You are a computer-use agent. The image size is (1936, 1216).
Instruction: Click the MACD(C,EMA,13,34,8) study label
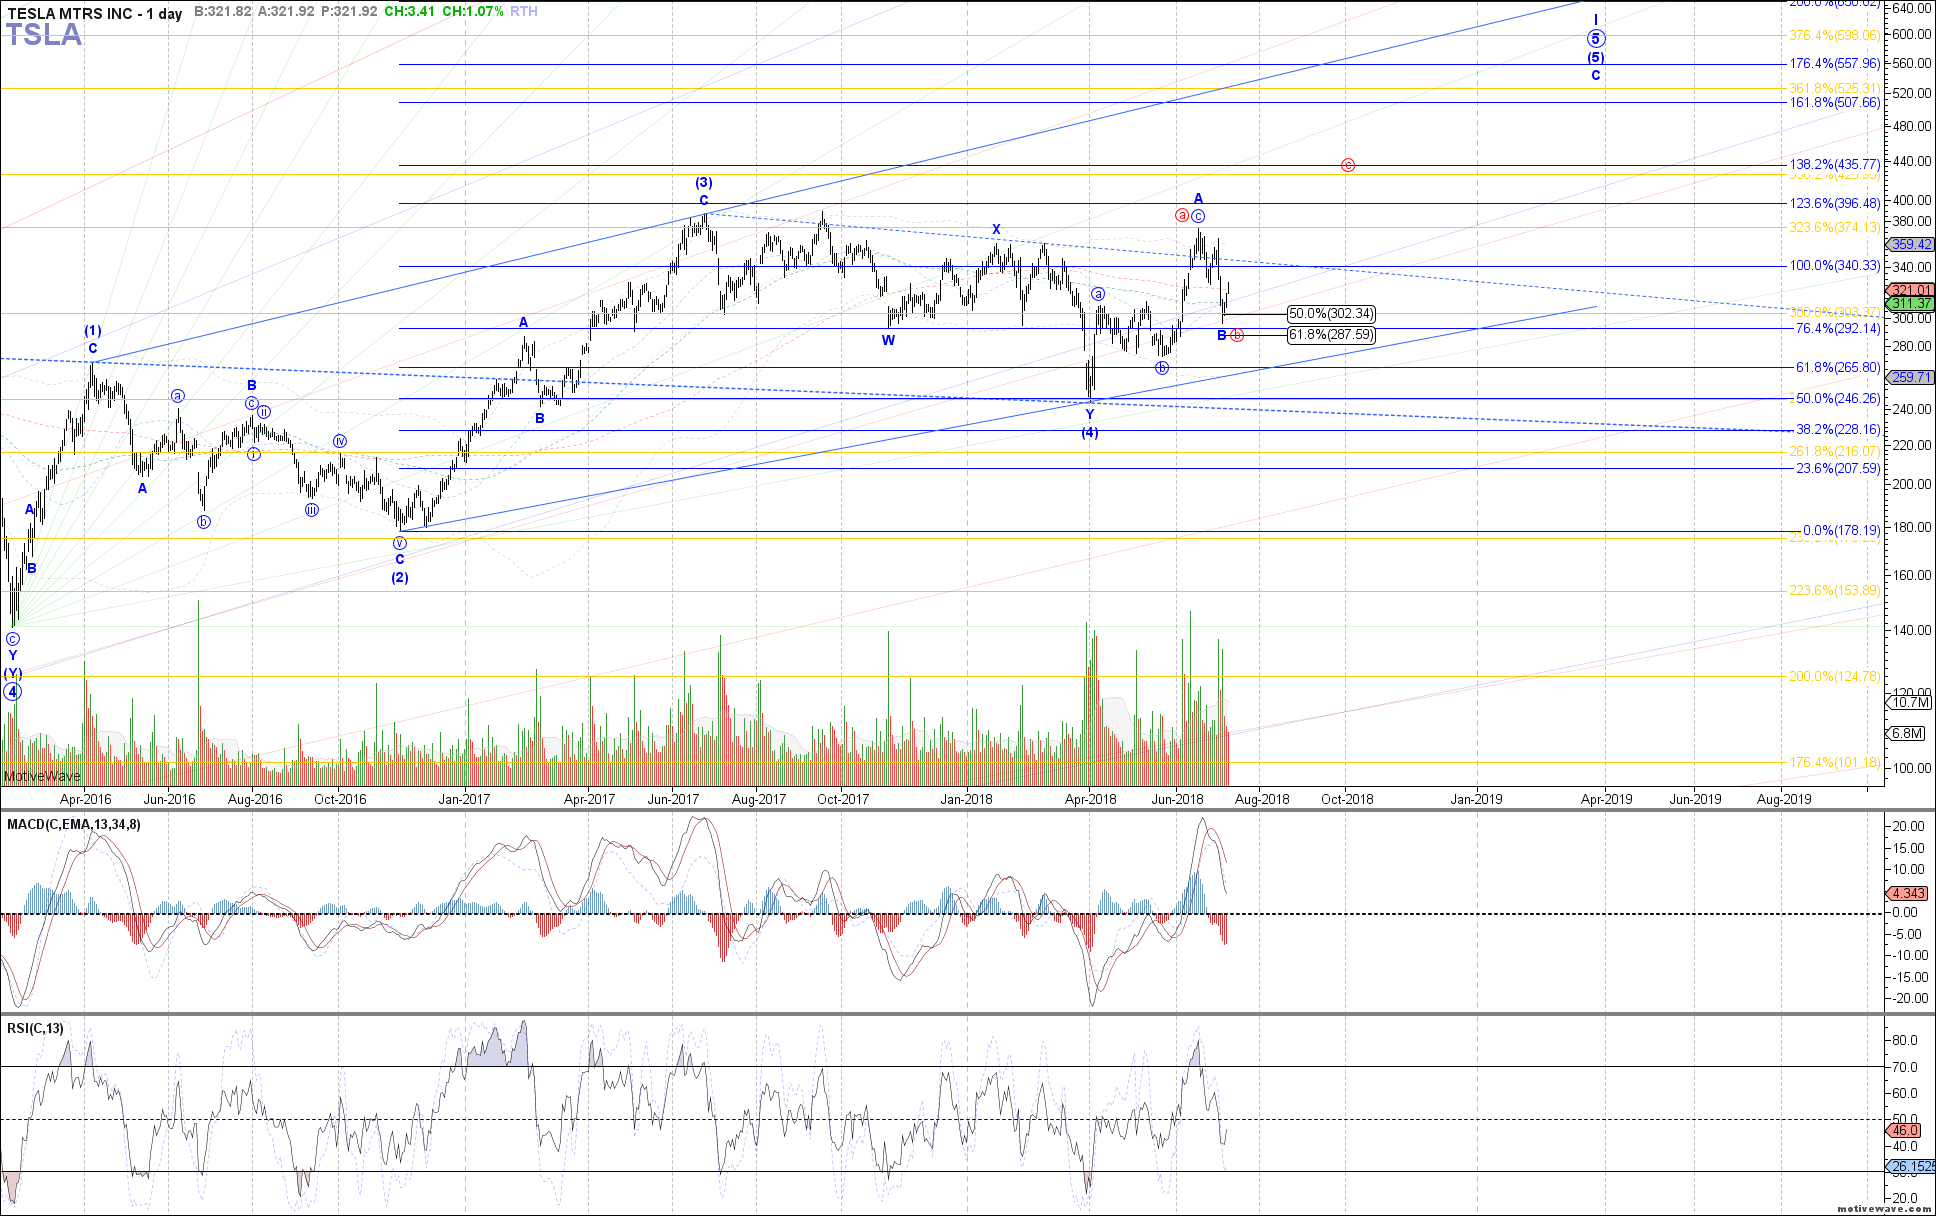coord(74,824)
